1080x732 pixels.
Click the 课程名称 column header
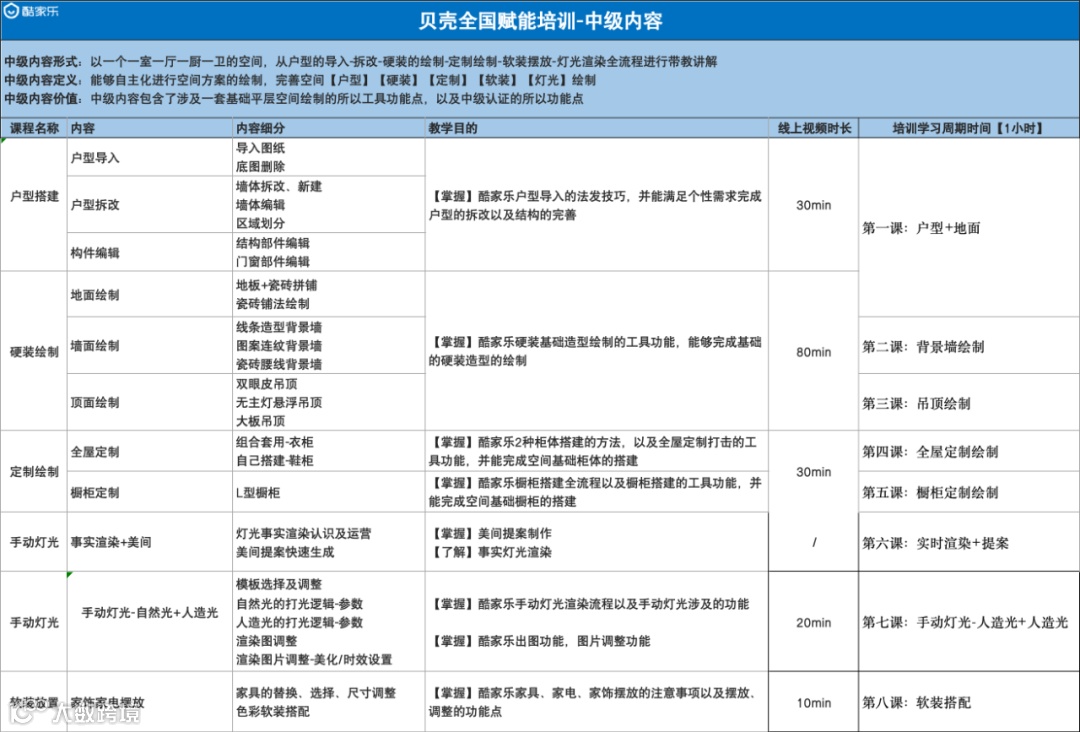(x=34, y=128)
